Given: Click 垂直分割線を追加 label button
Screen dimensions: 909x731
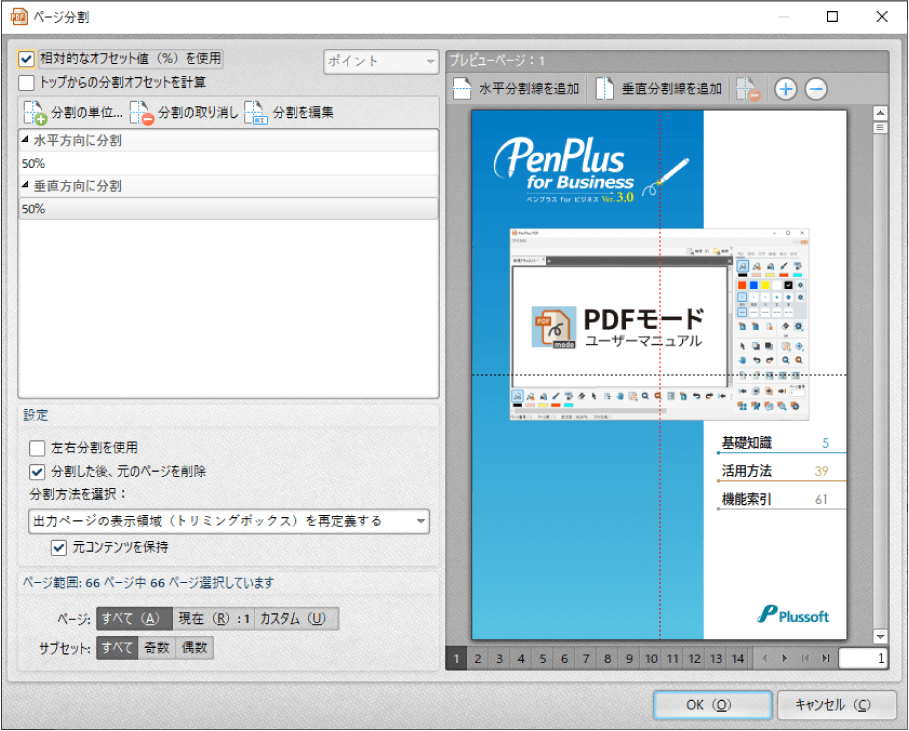Looking at the screenshot, I should 672,89.
